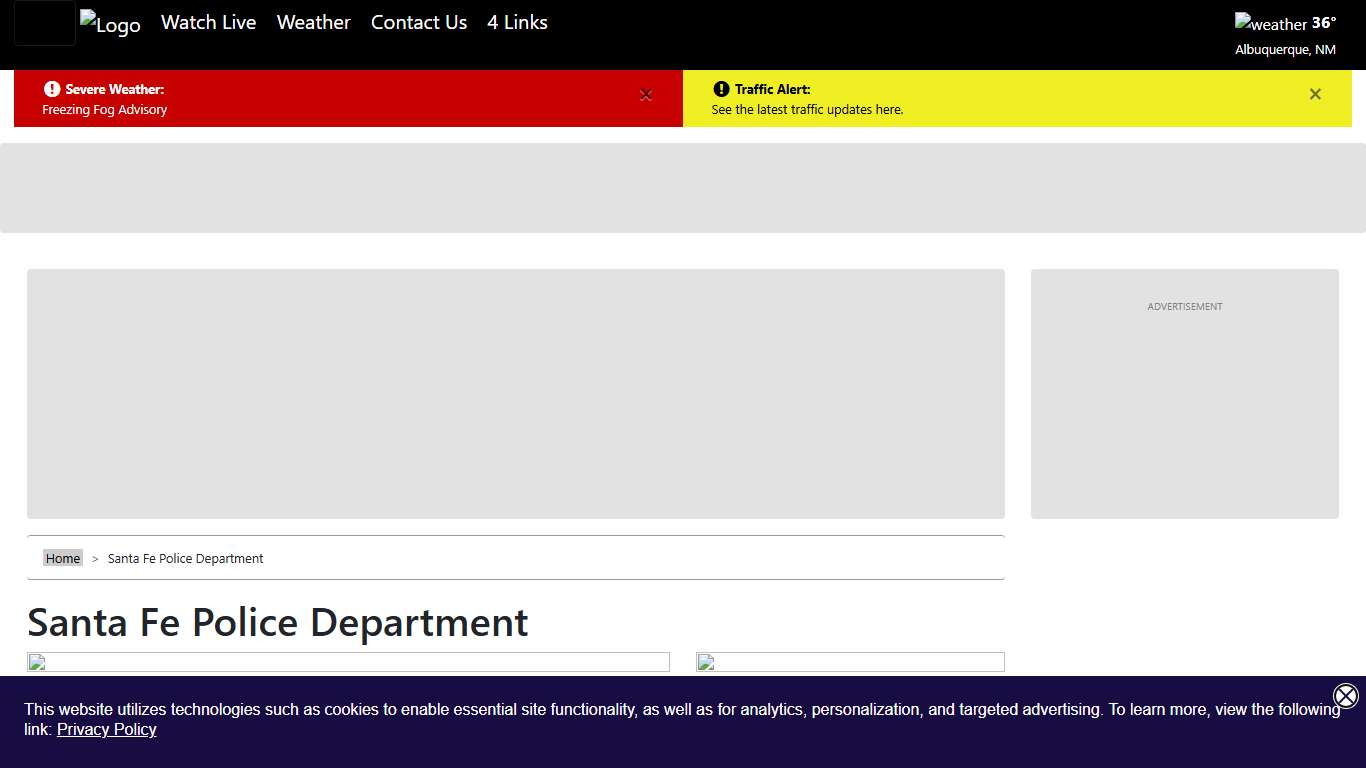Viewport: 1366px width, 768px height.
Task: Click the Traffic Alert exclamation icon
Action: [x=721, y=89]
